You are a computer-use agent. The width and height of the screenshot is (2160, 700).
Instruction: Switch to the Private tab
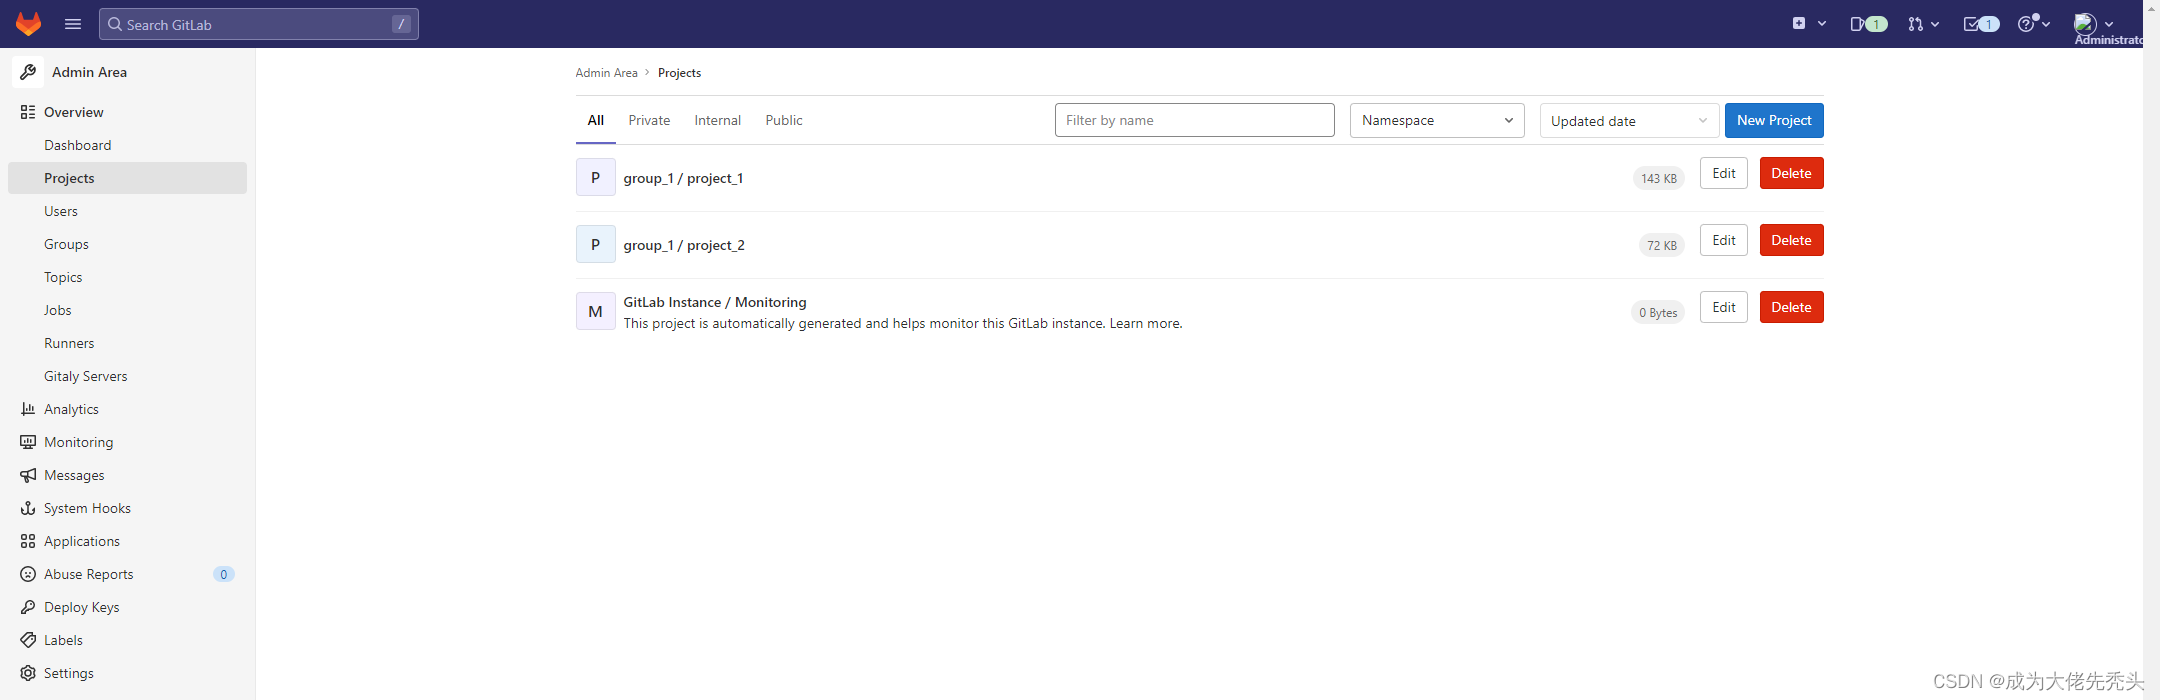click(x=649, y=120)
